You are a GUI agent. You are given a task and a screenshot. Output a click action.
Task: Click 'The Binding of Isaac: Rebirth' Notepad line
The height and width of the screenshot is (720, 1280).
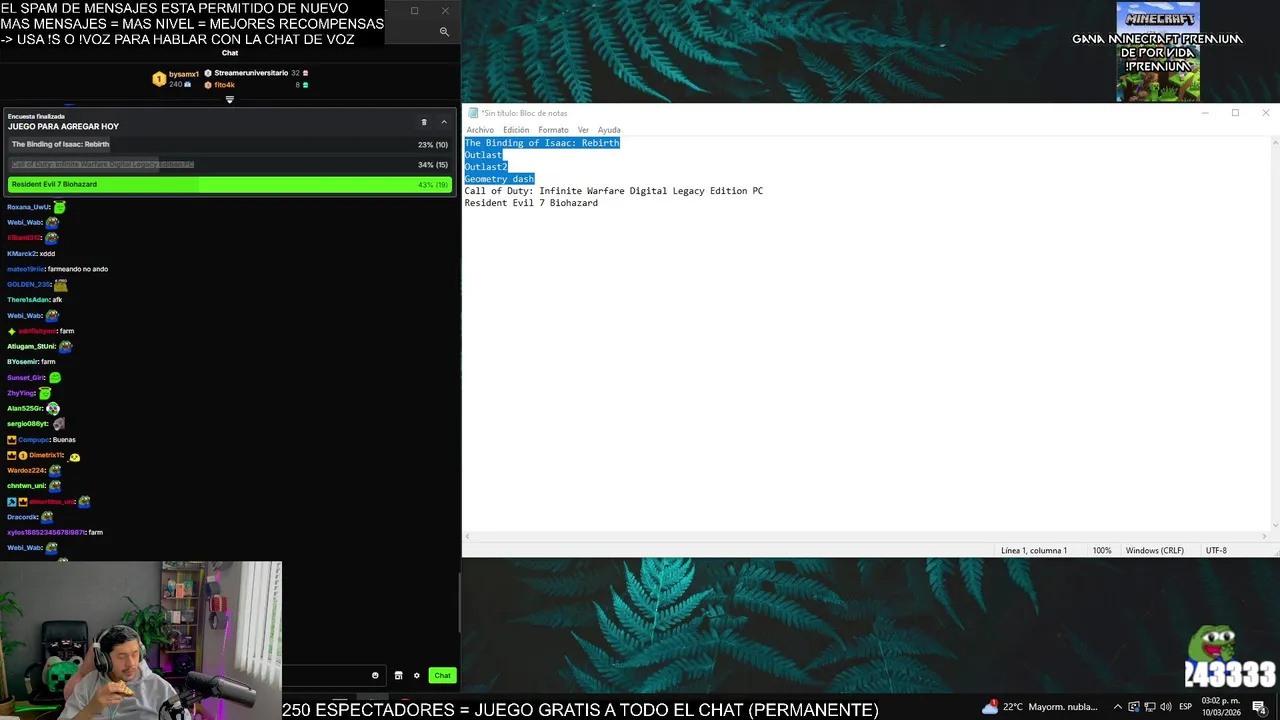(542, 143)
